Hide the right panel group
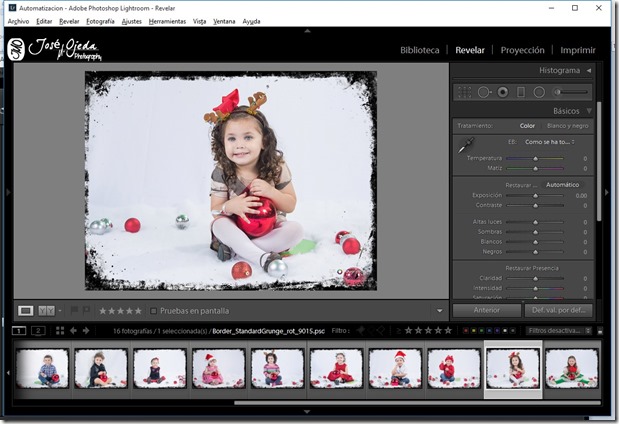Screen dimensions: 619x424 click(607, 192)
